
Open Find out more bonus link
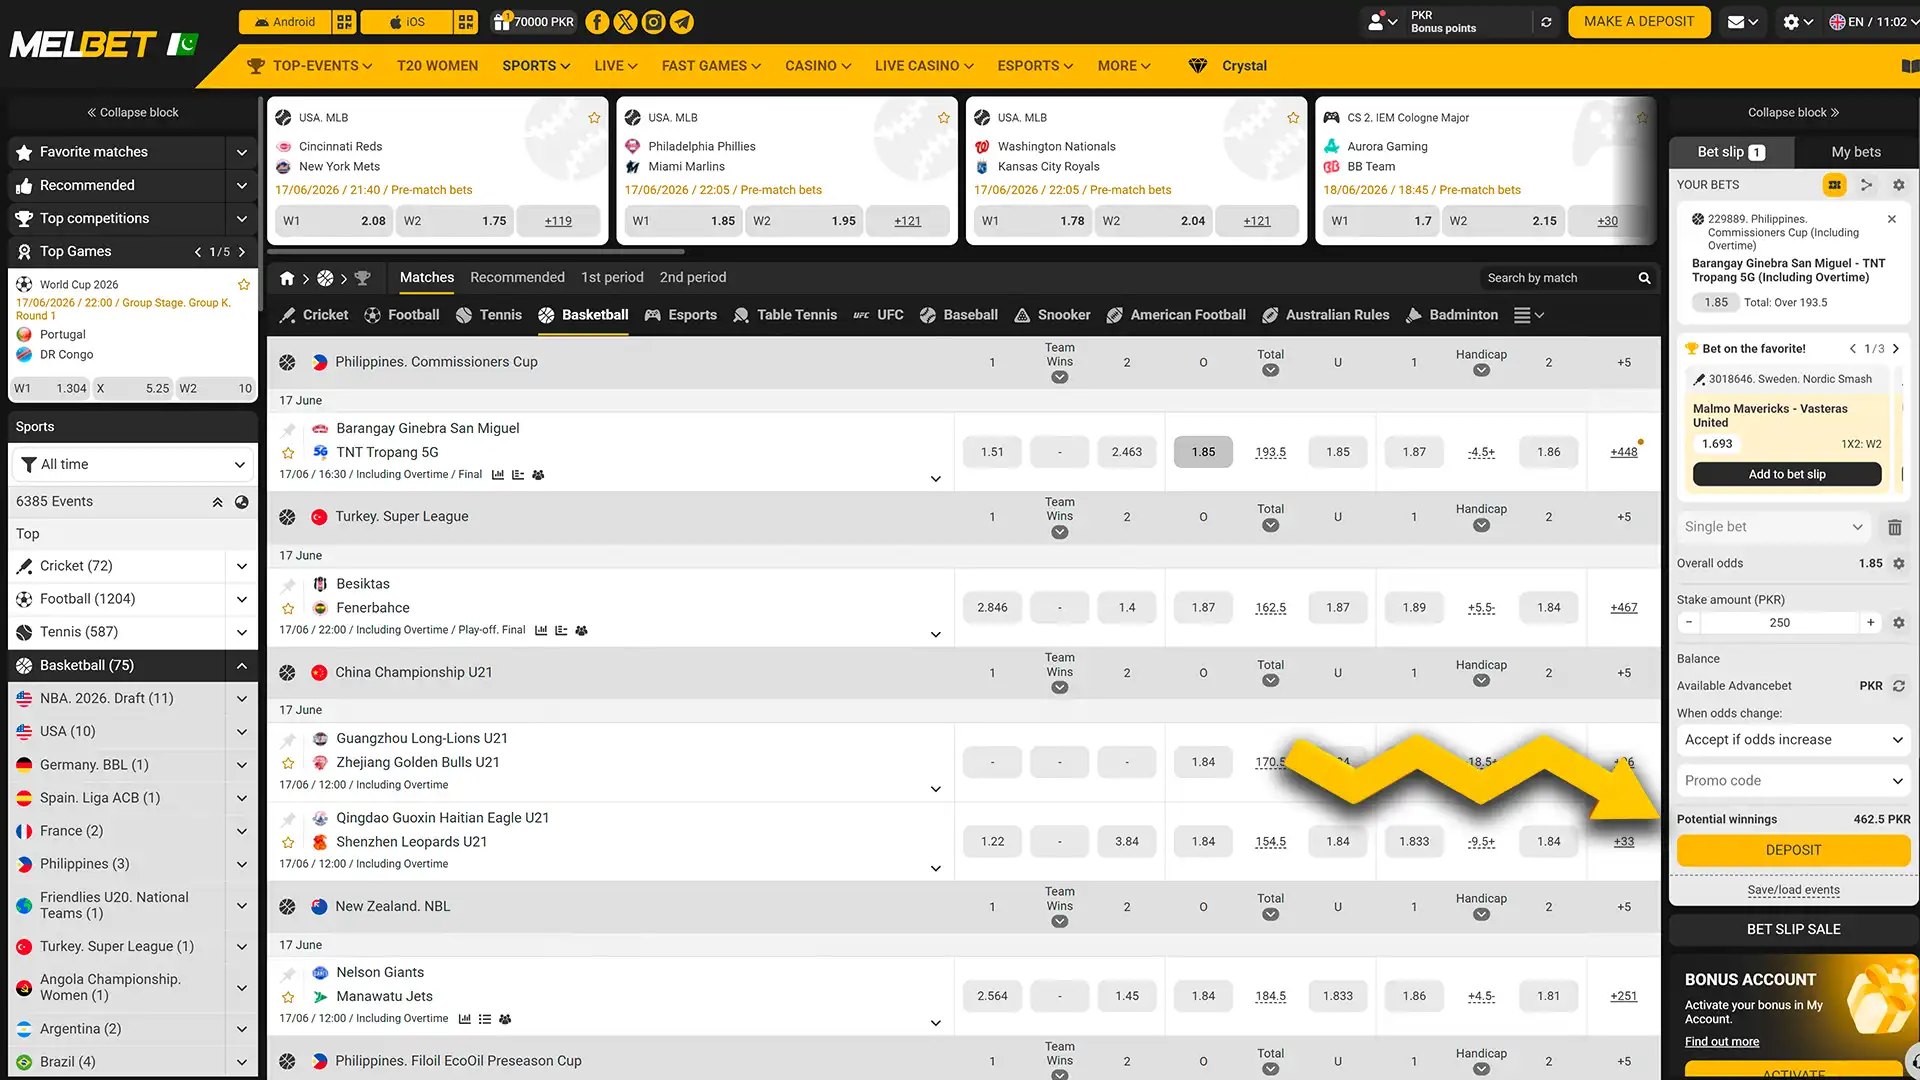tap(1721, 1042)
